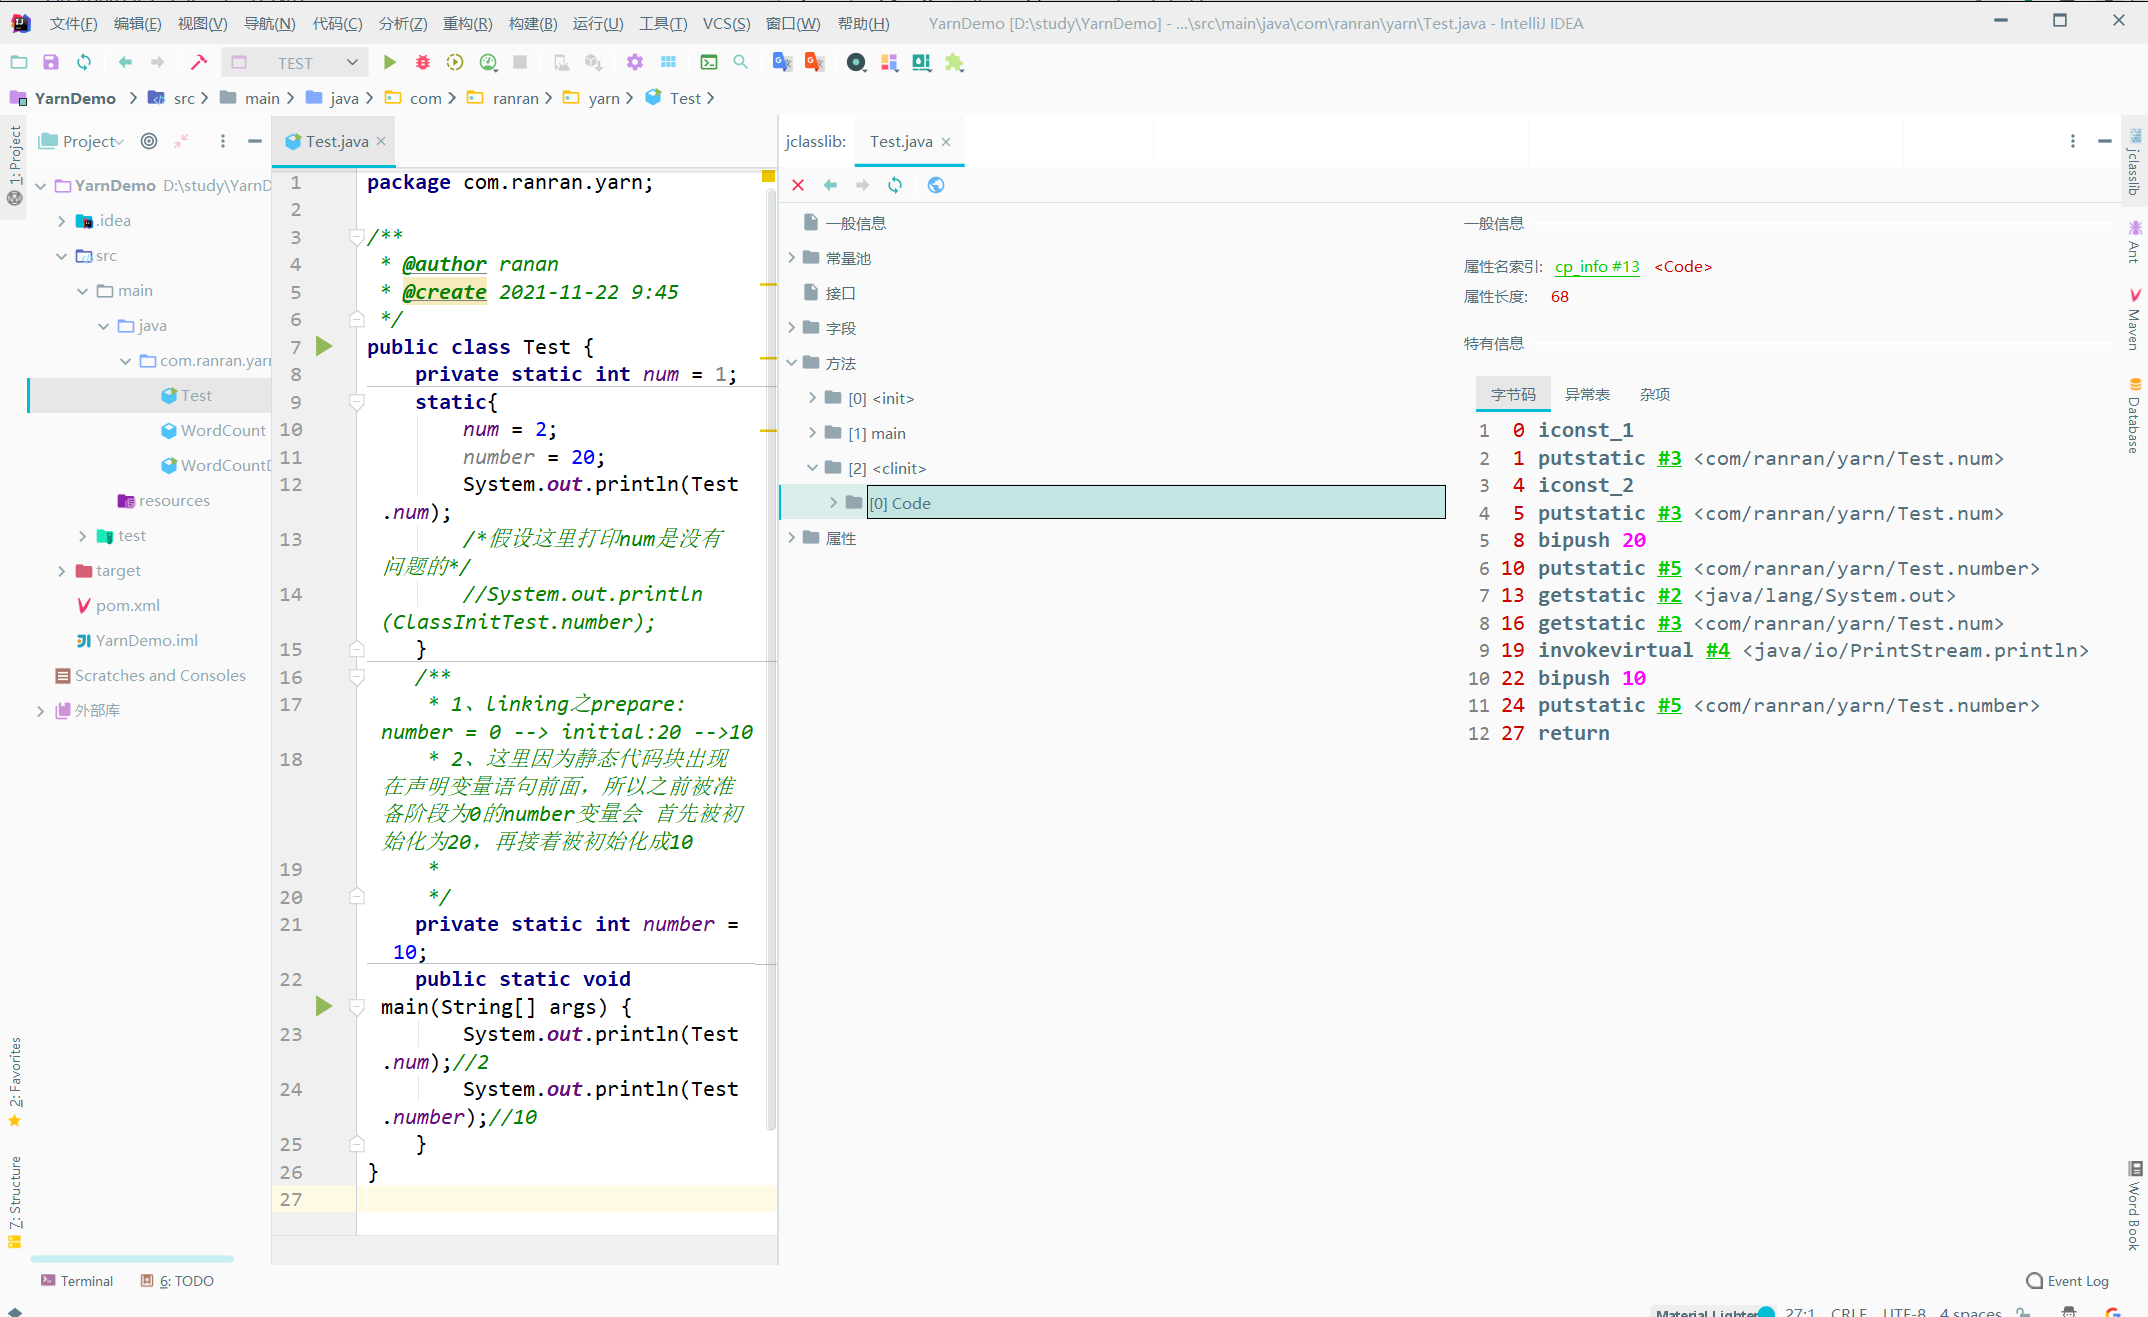Open Project Structure grid icon

(668, 62)
